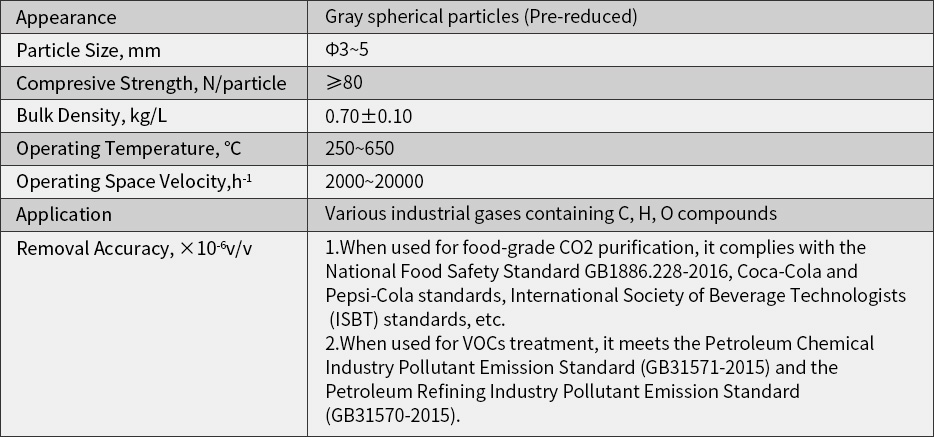Click the Application label cell
The image size is (934, 437).
click(64, 214)
